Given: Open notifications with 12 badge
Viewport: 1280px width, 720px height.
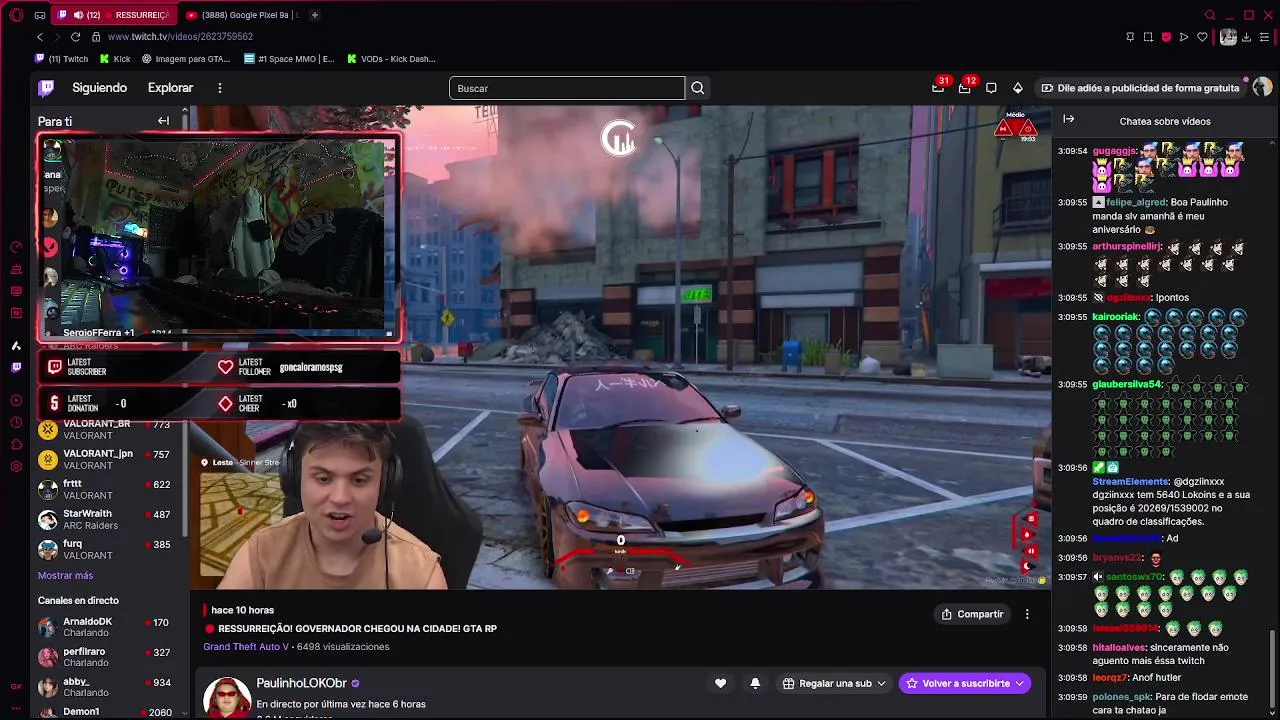Looking at the screenshot, I should pos(965,88).
